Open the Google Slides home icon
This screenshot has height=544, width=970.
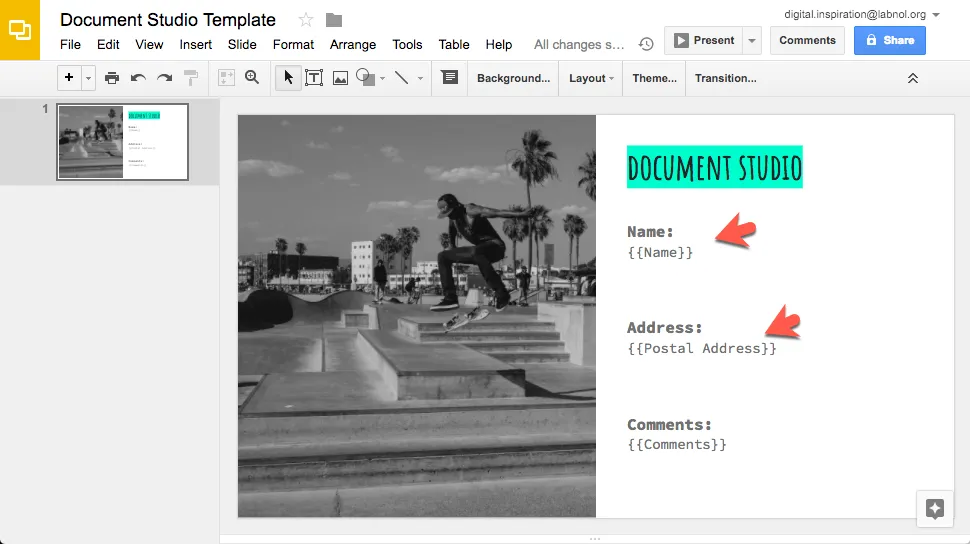[x=20, y=30]
